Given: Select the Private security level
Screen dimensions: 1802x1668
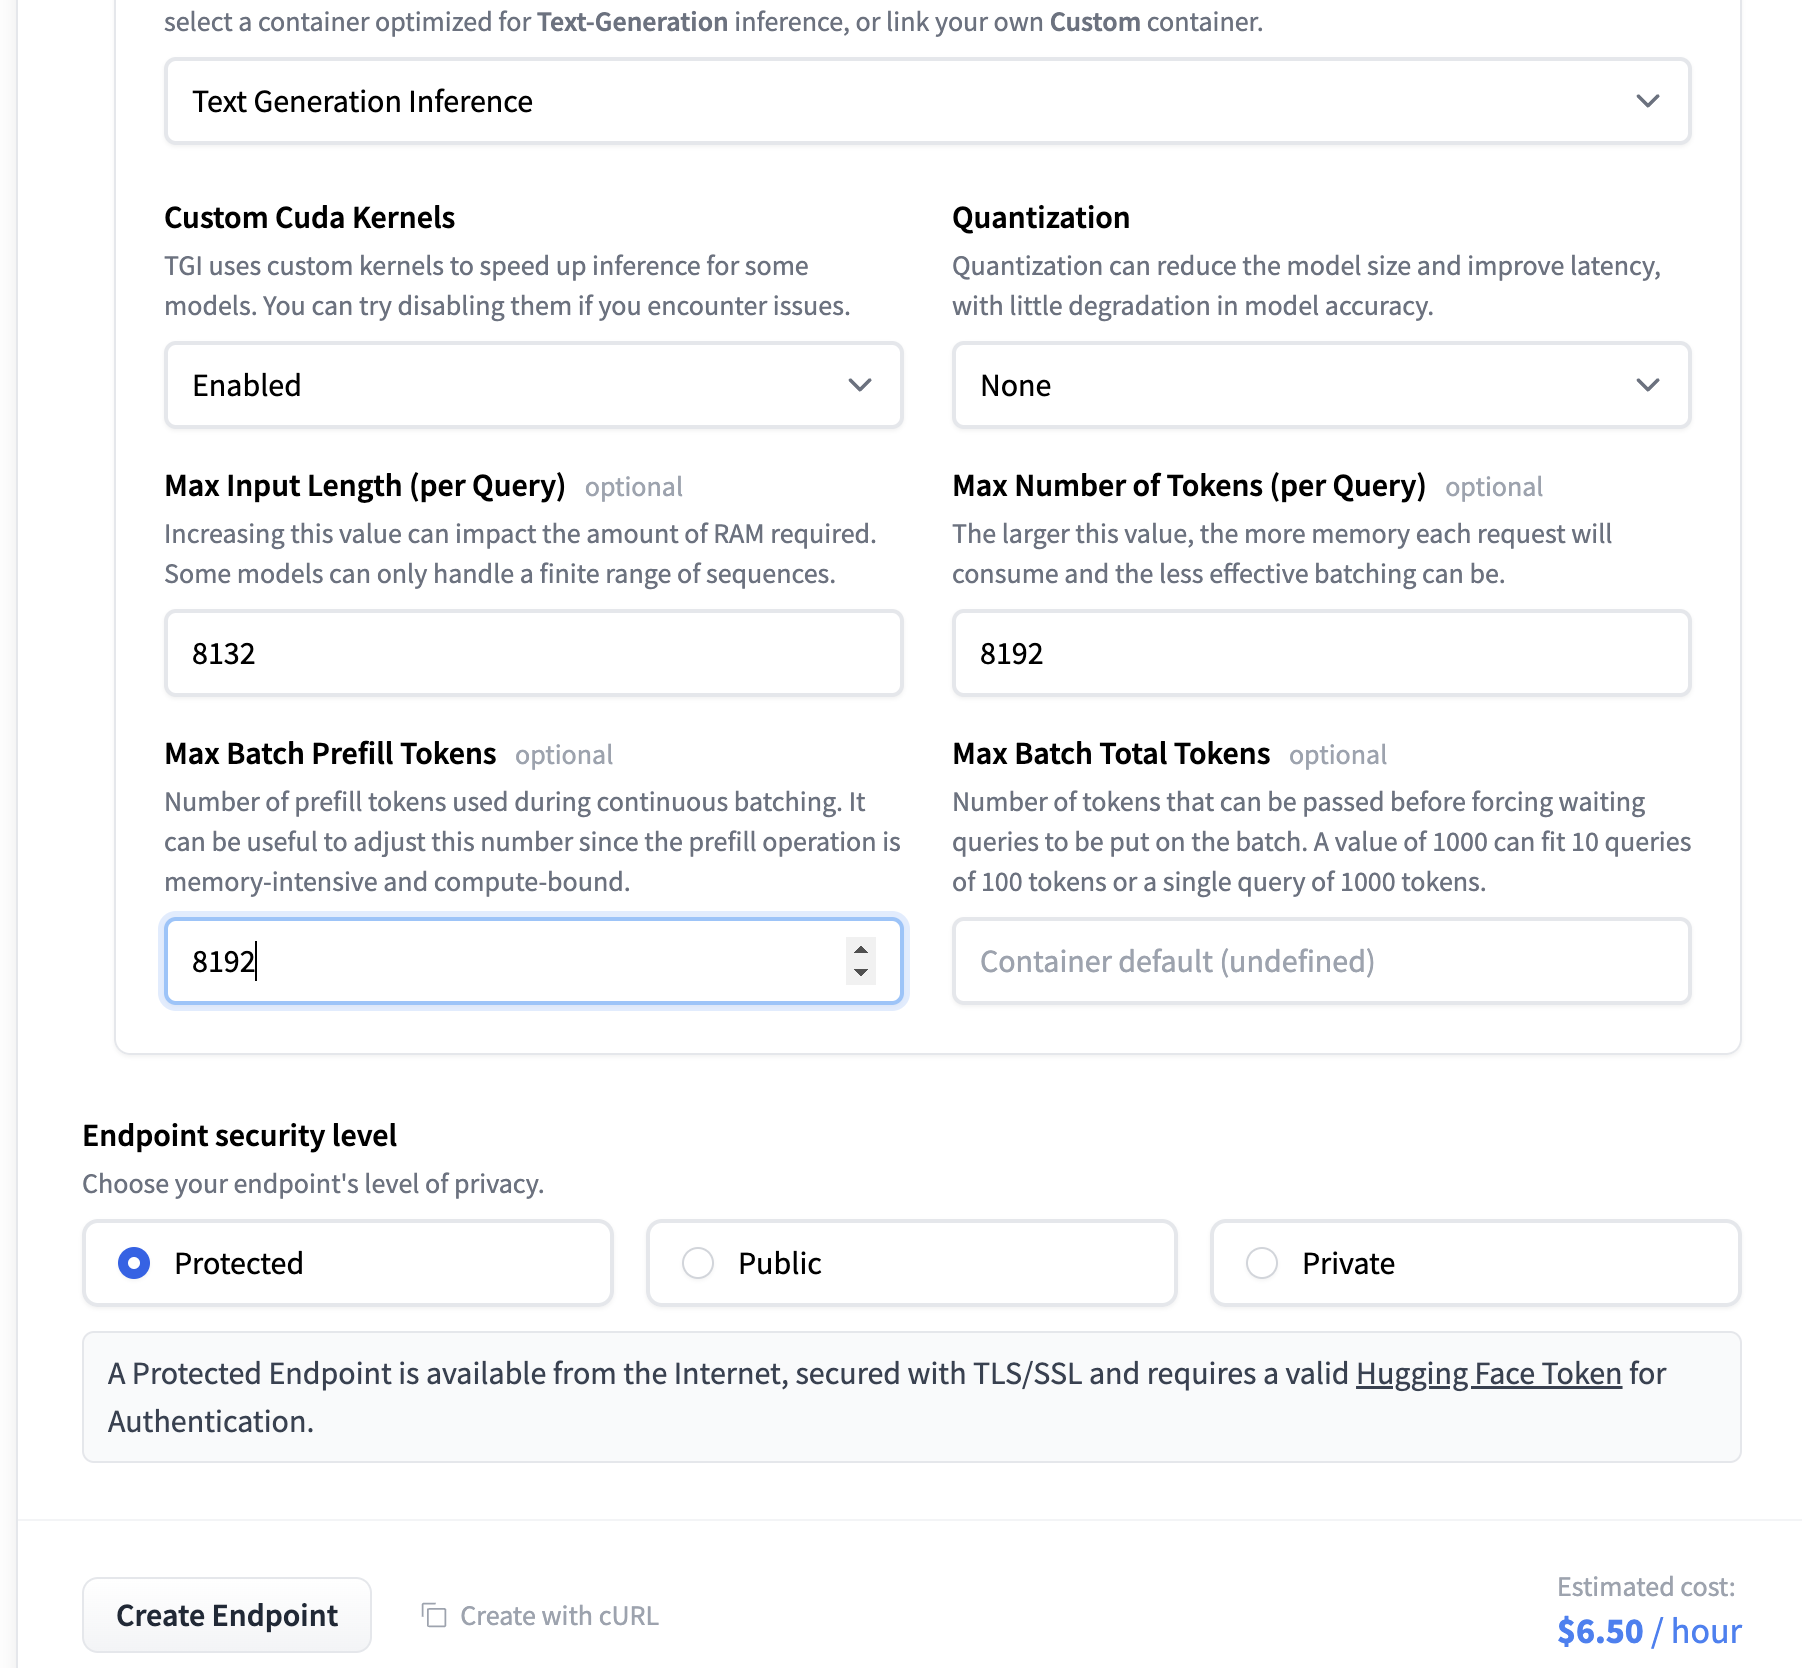Looking at the screenshot, I should coord(1262,1263).
